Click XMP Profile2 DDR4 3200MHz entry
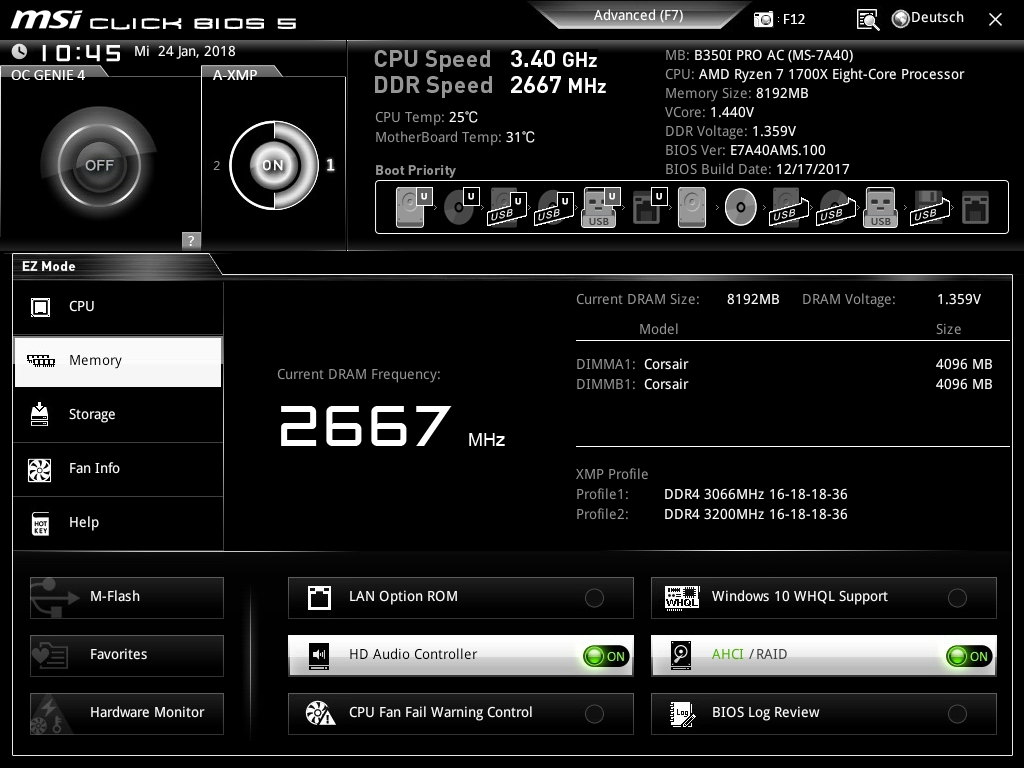This screenshot has width=1024, height=768. [756, 515]
